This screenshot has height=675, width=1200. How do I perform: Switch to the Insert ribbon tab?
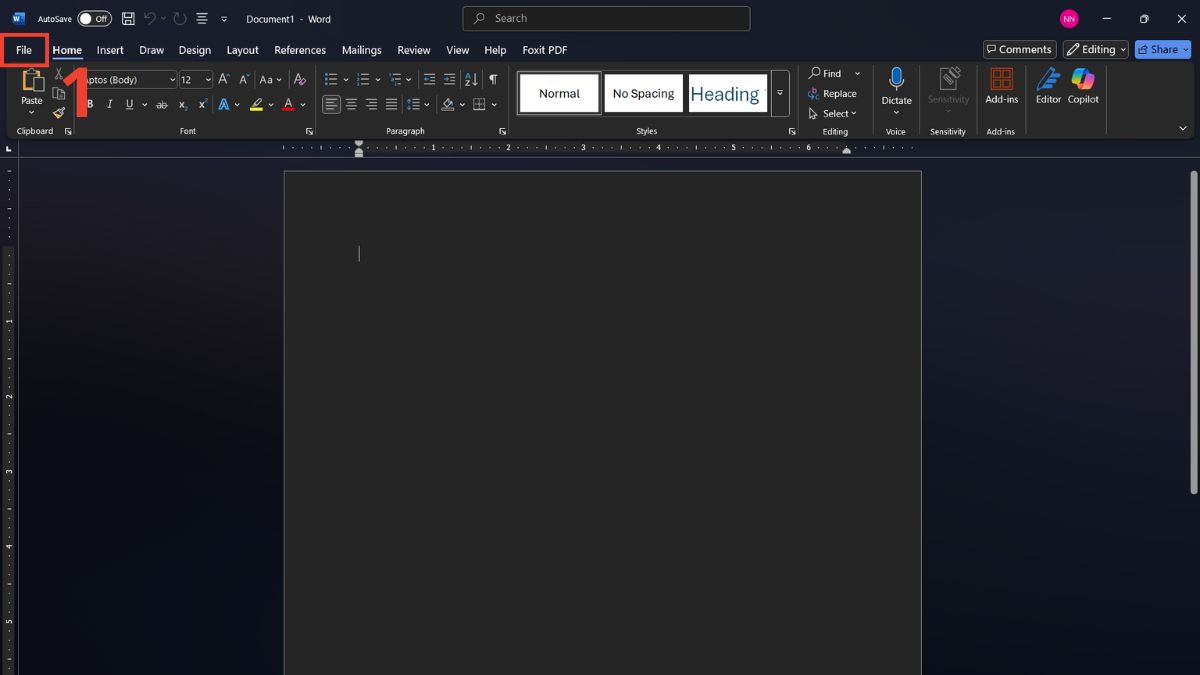coord(110,49)
